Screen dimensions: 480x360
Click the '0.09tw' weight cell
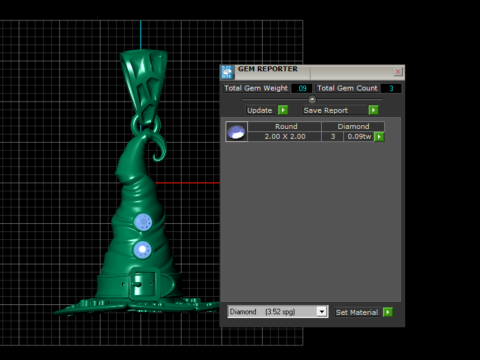point(359,137)
